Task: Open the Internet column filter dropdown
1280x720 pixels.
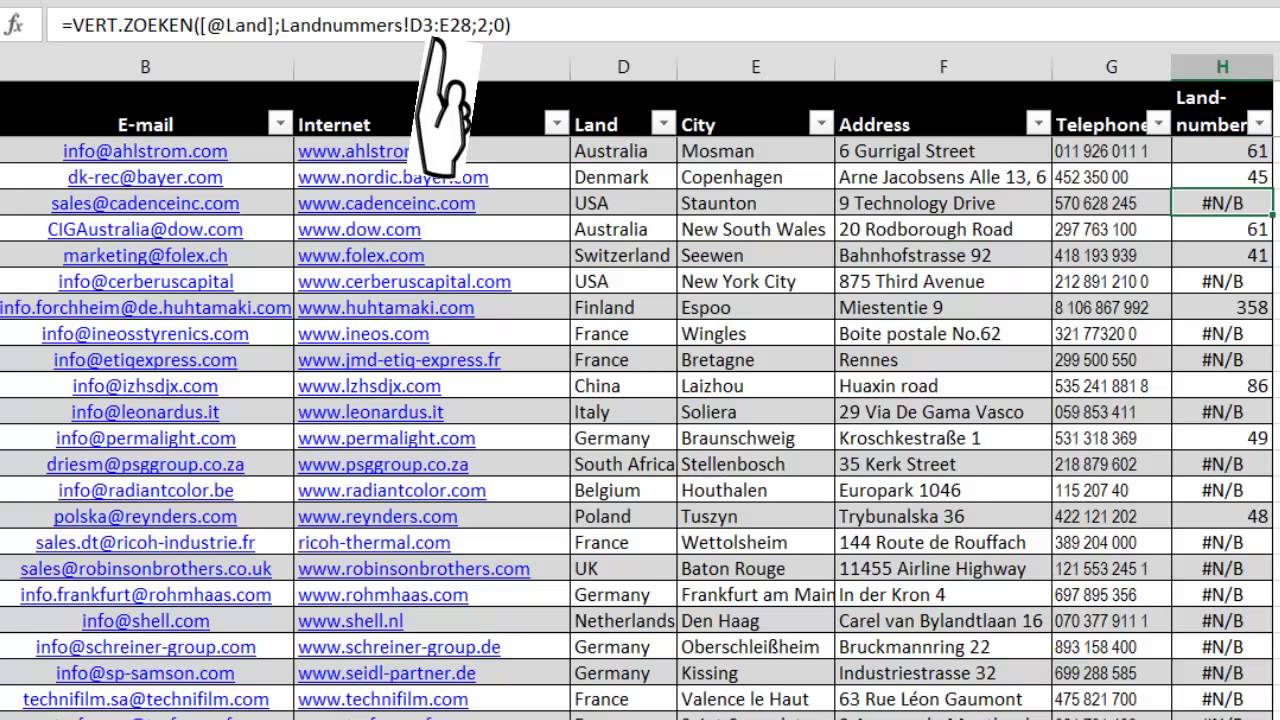Action: point(557,123)
